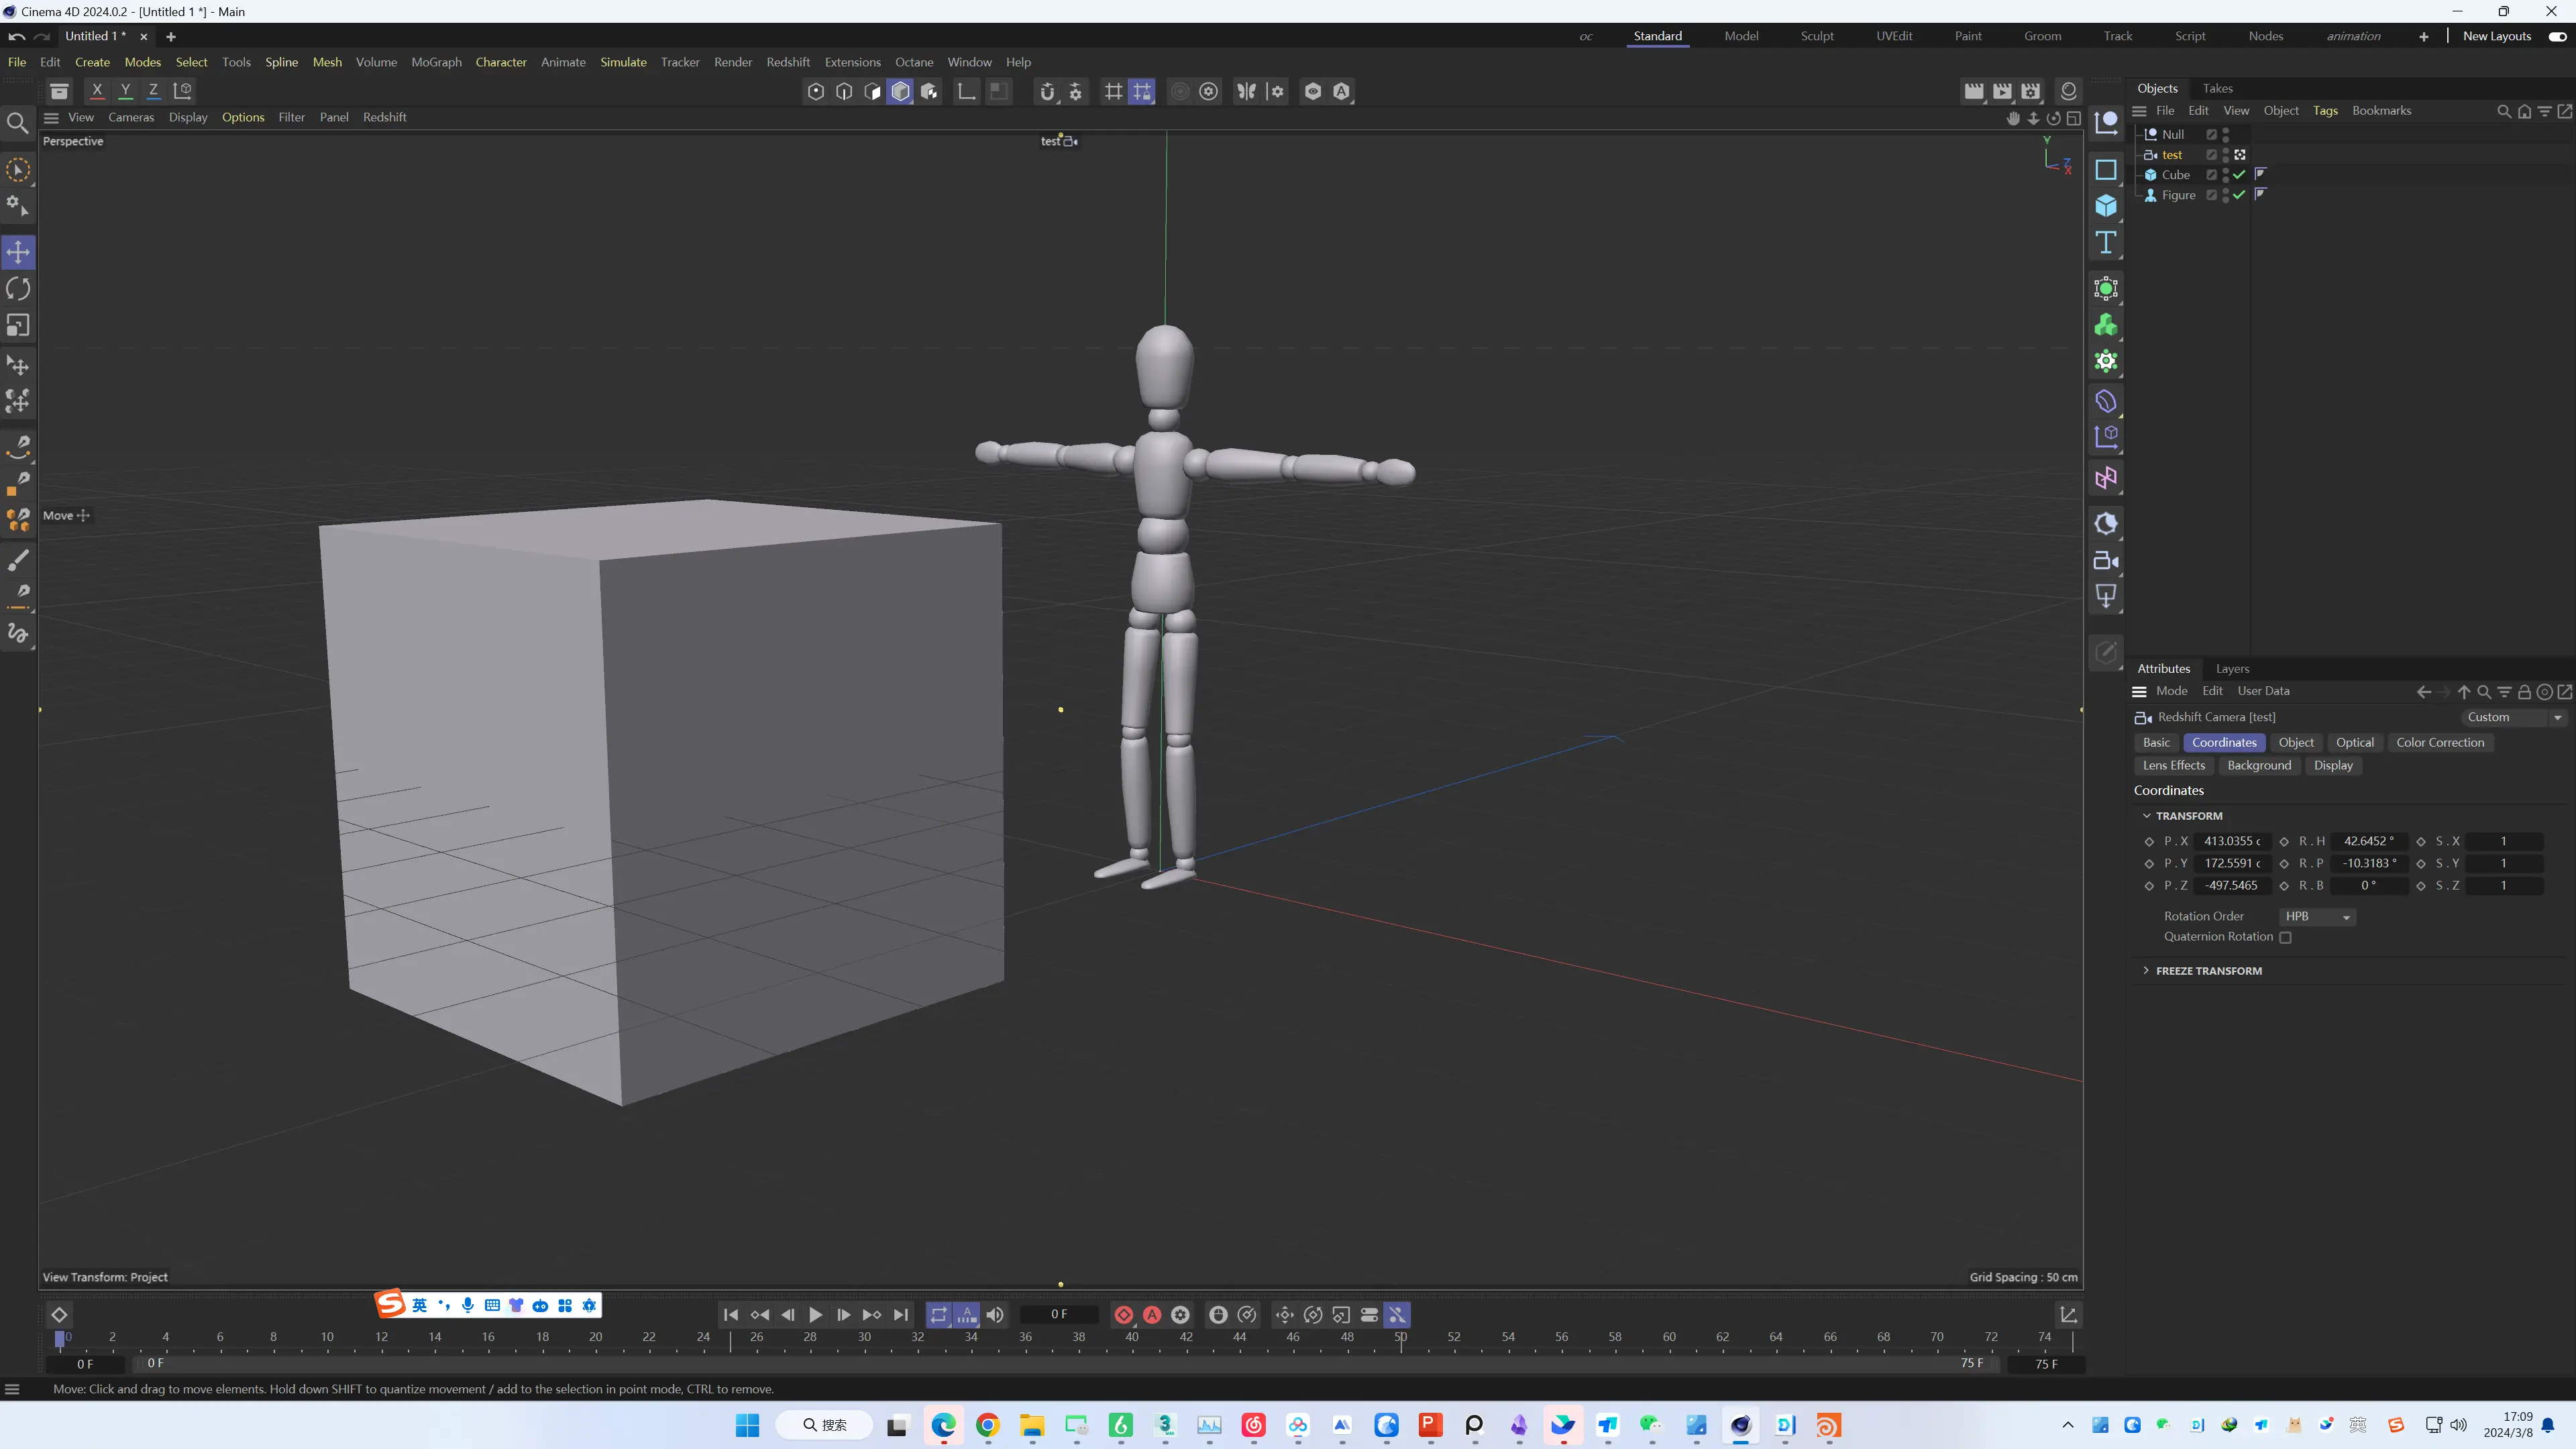Add a Null object from palette

(2106, 123)
